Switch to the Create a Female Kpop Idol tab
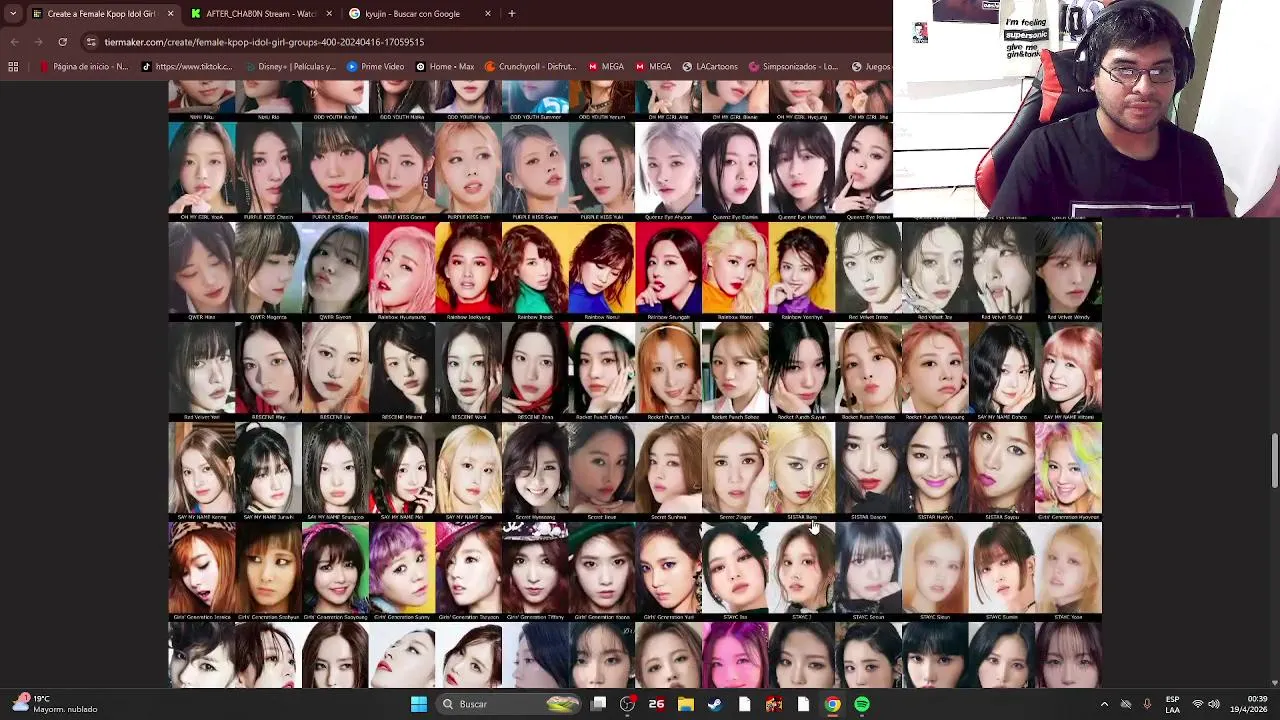Image resolution: width=1280 pixels, height=720 pixels. pyautogui.click(x=102, y=14)
